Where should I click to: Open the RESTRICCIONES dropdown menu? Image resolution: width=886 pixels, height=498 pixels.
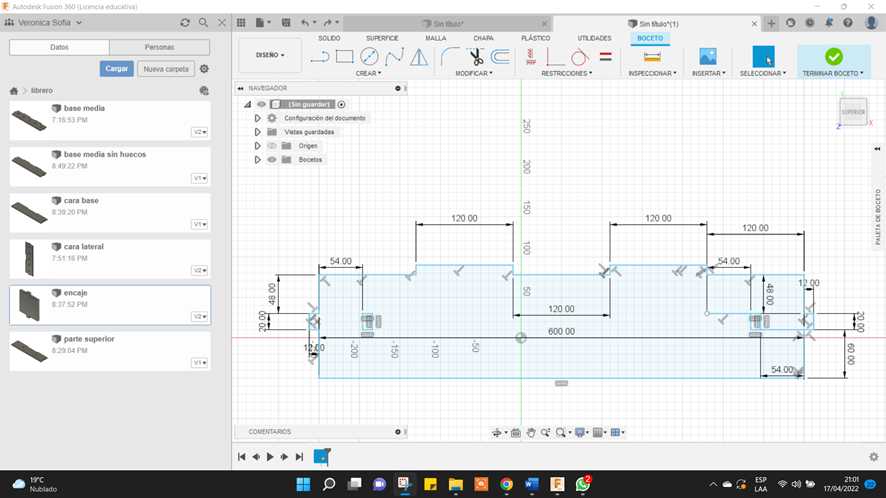coord(567,73)
